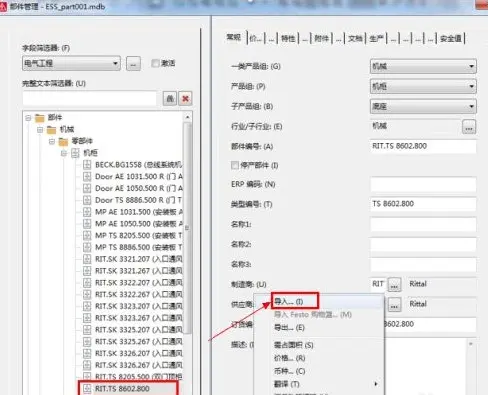Click the 机柜 group icon in tree

click(x=75, y=153)
